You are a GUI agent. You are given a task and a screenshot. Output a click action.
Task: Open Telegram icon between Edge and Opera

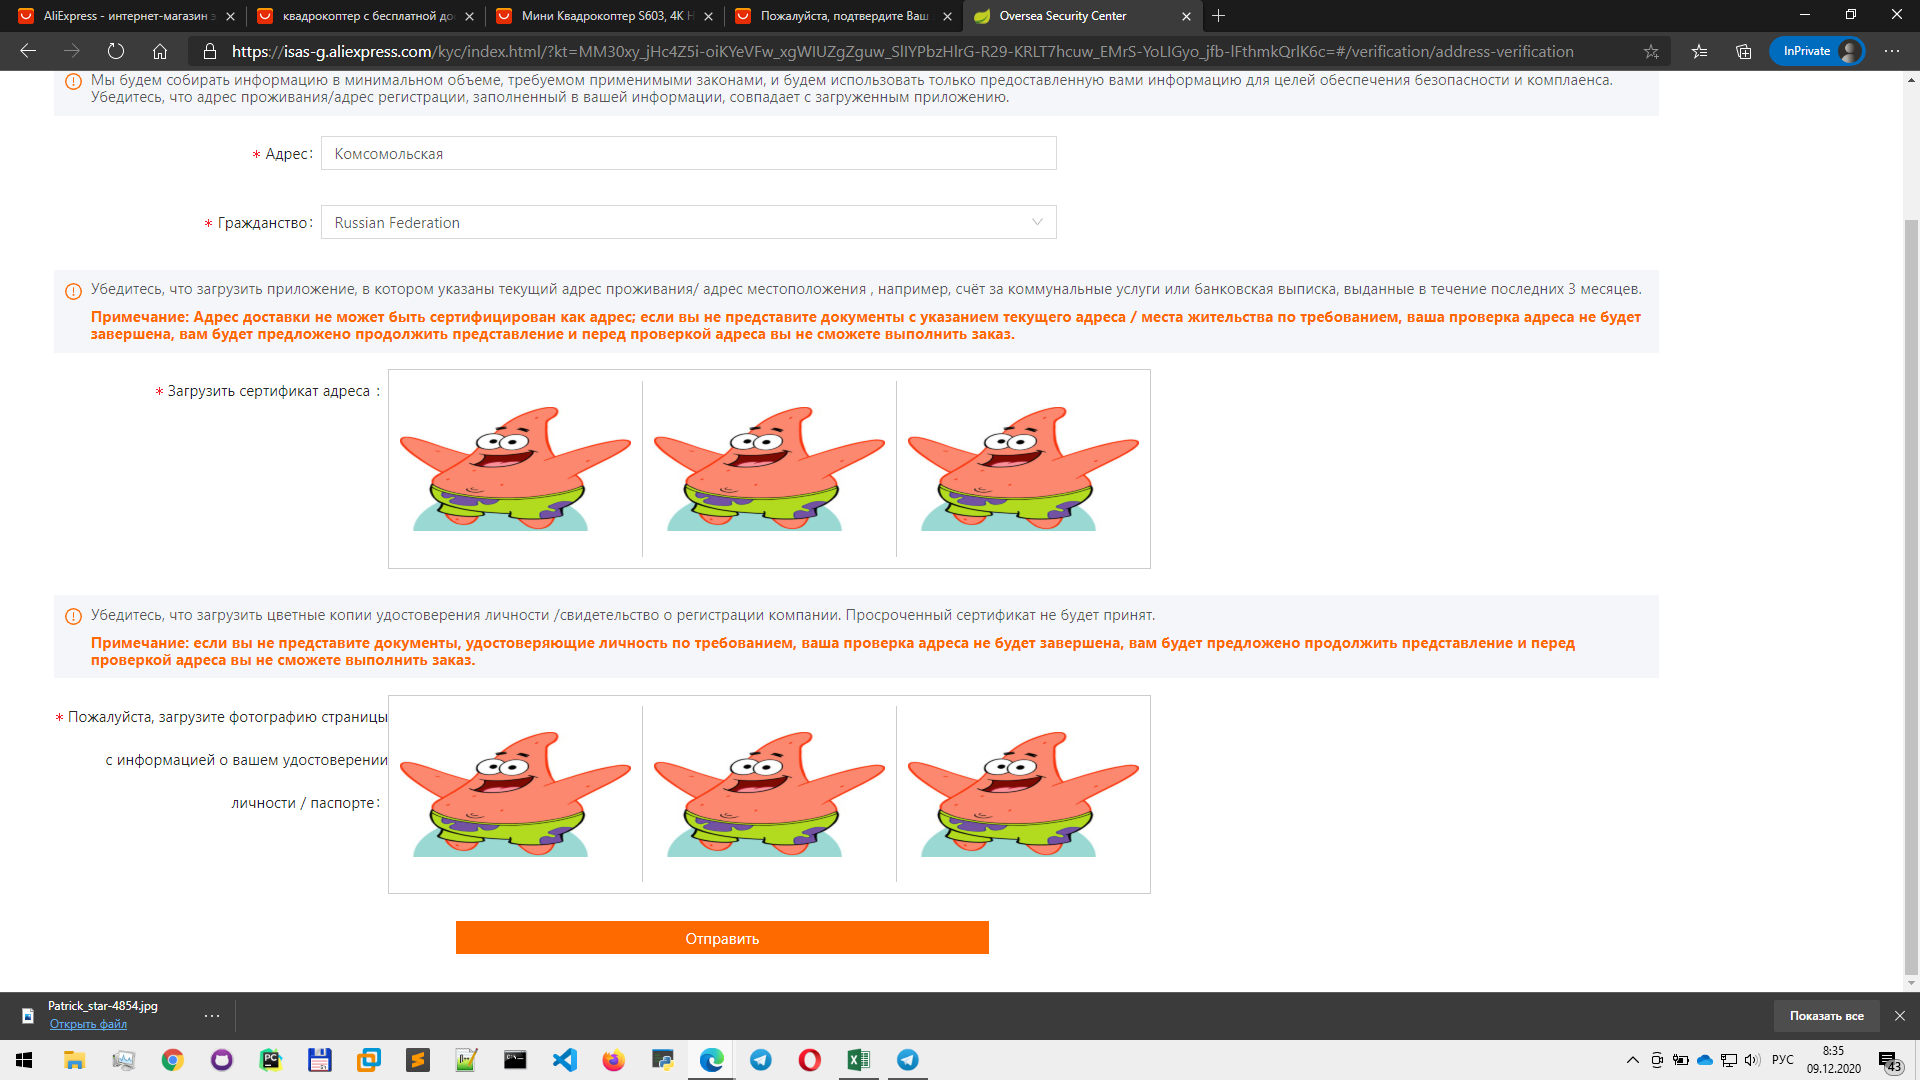point(760,1060)
